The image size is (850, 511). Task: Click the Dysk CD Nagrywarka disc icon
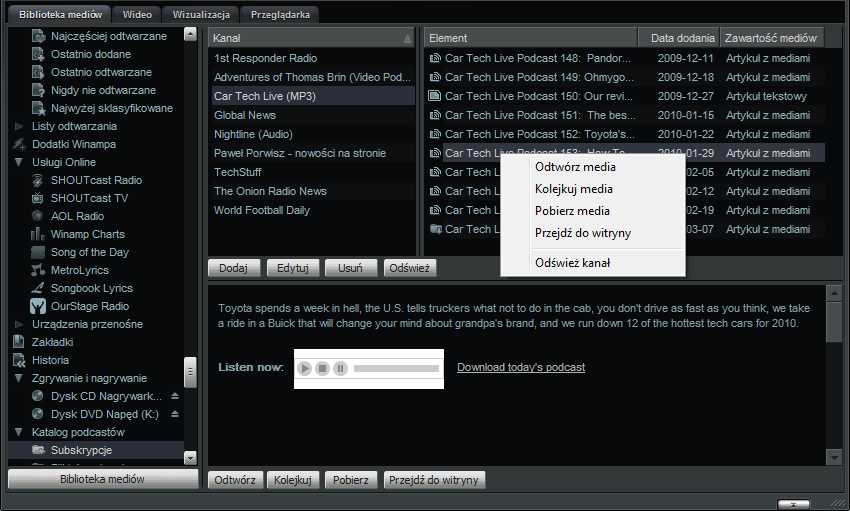37,396
